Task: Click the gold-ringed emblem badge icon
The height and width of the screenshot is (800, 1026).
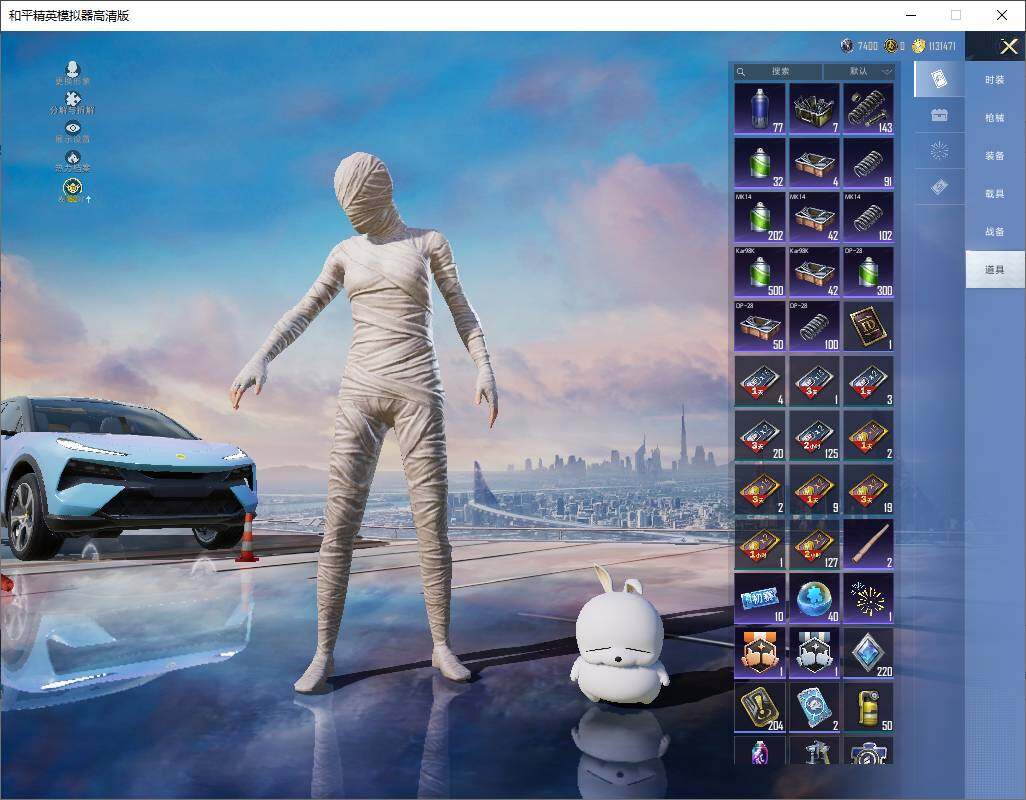Action: (x=73, y=190)
